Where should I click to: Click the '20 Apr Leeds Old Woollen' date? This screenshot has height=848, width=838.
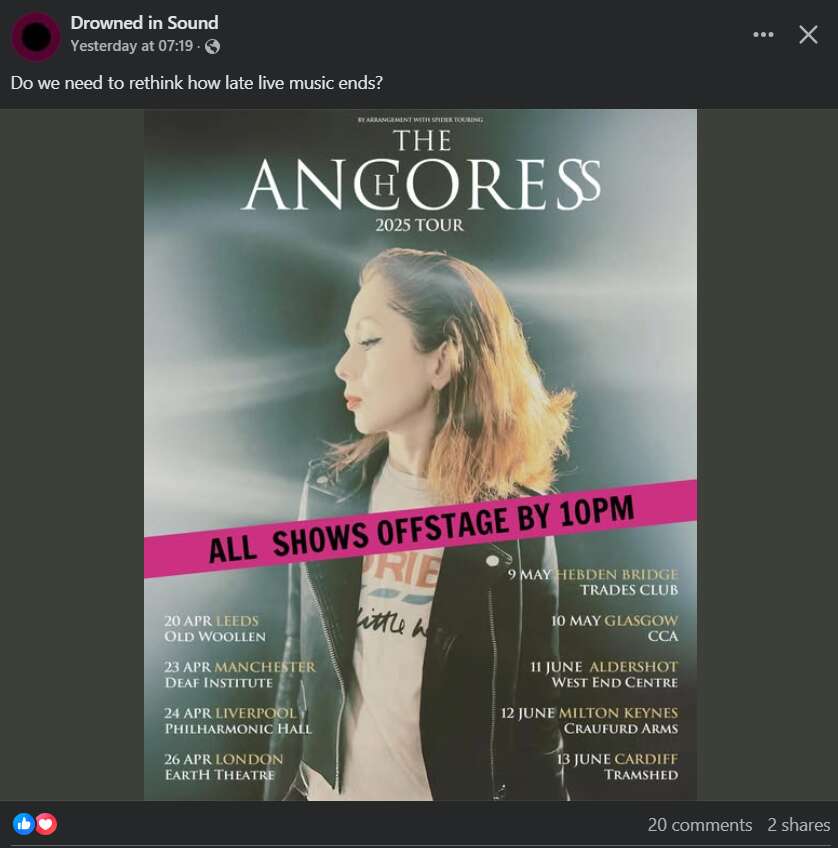coord(215,628)
